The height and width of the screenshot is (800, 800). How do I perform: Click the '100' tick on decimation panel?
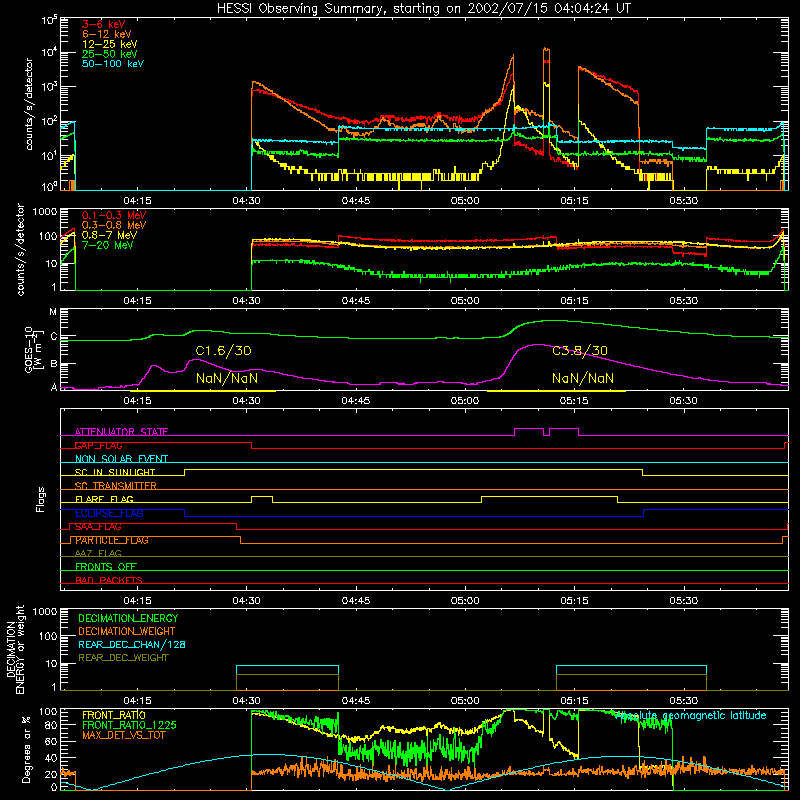tap(48, 636)
